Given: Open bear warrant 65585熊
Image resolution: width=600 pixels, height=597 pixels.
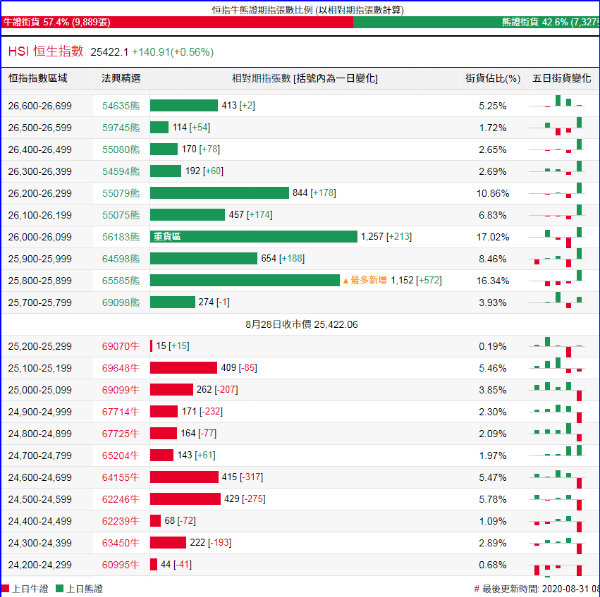Looking at the screenshot, I should point(121,281).
